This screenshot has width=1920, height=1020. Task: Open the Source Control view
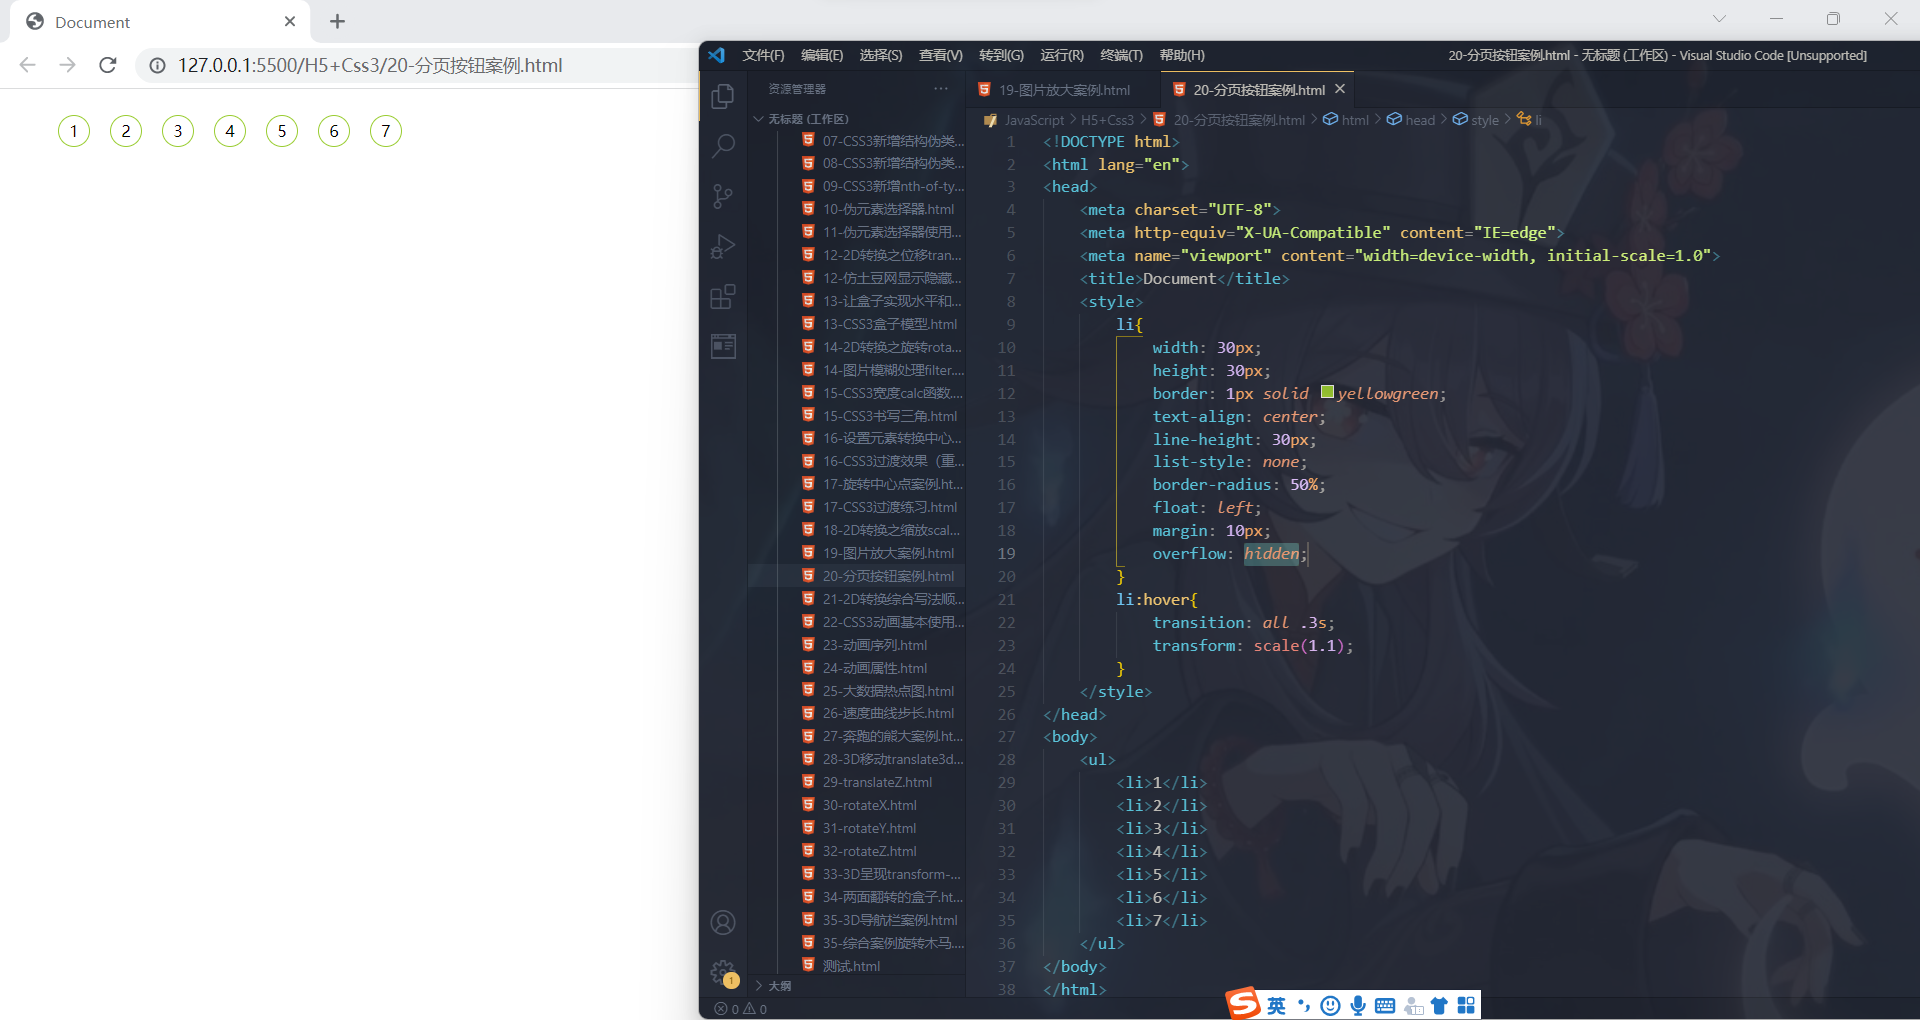click(723, 196)
